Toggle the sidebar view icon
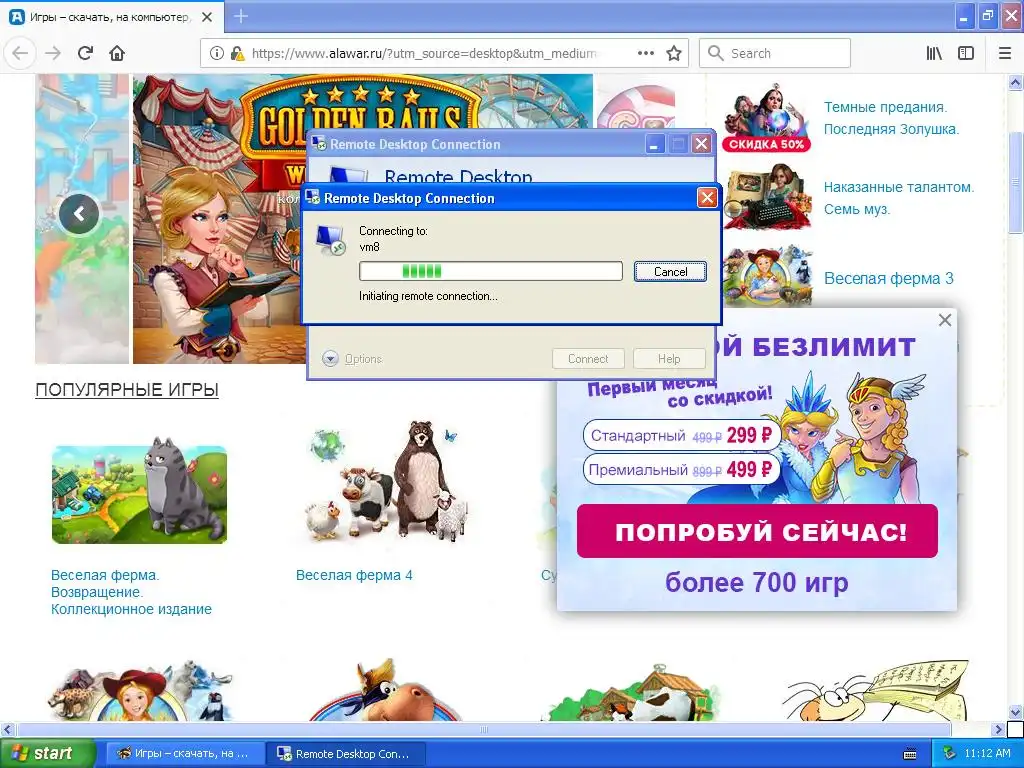 click(x=966, y=54)
